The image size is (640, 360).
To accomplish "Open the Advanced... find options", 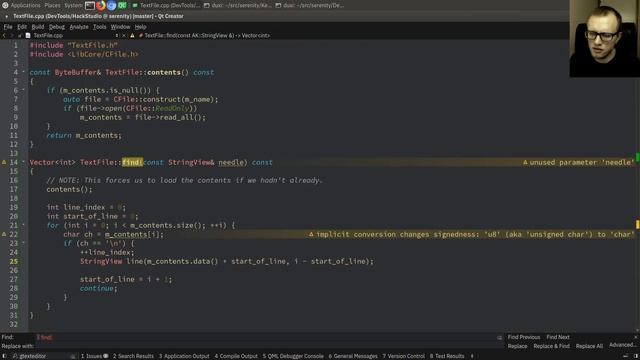I will (x=622, y=345).
